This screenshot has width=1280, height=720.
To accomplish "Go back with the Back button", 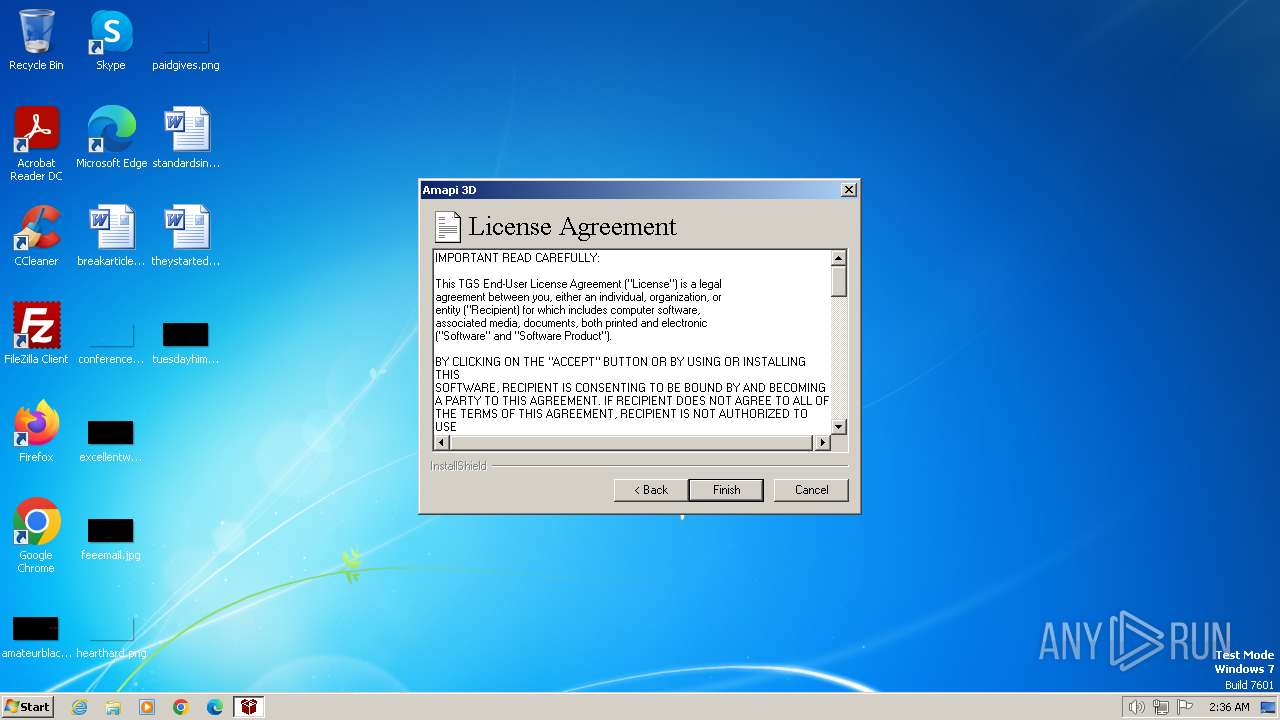I will (x=650, y=490).
